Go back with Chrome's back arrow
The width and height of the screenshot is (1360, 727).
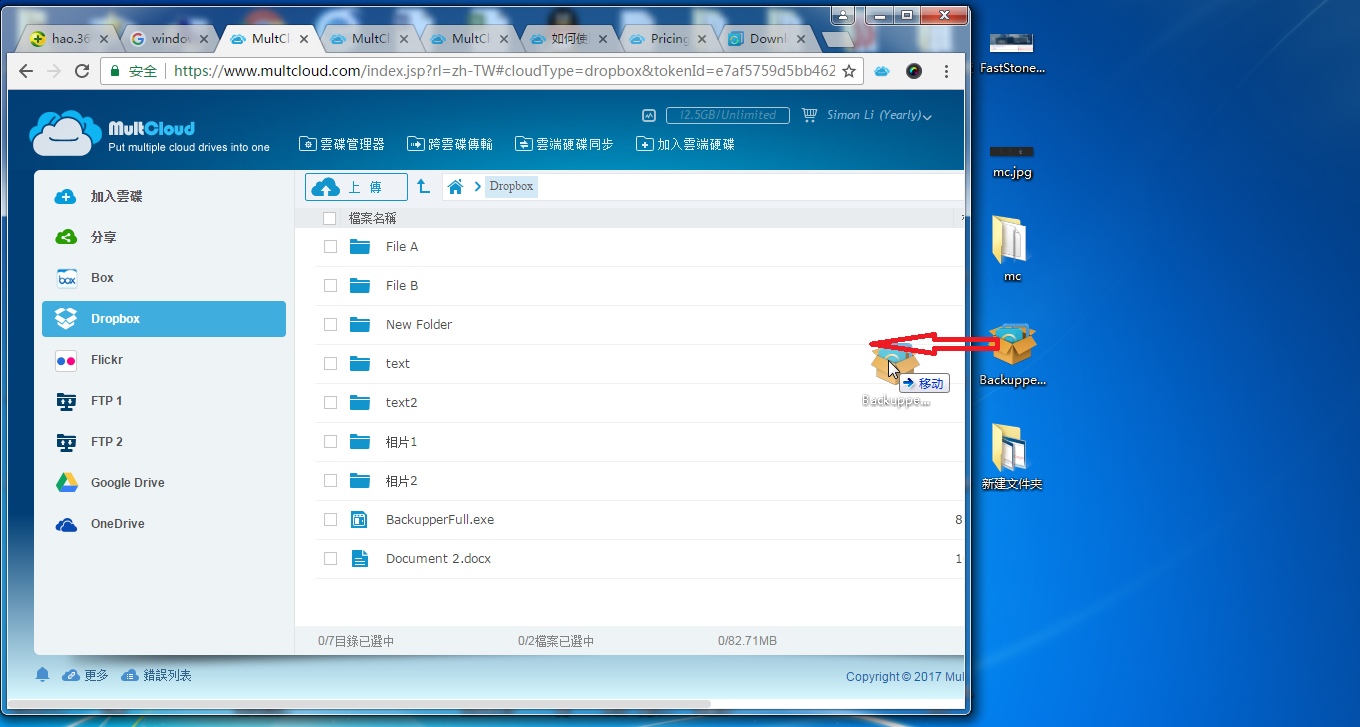coord(26,71)
